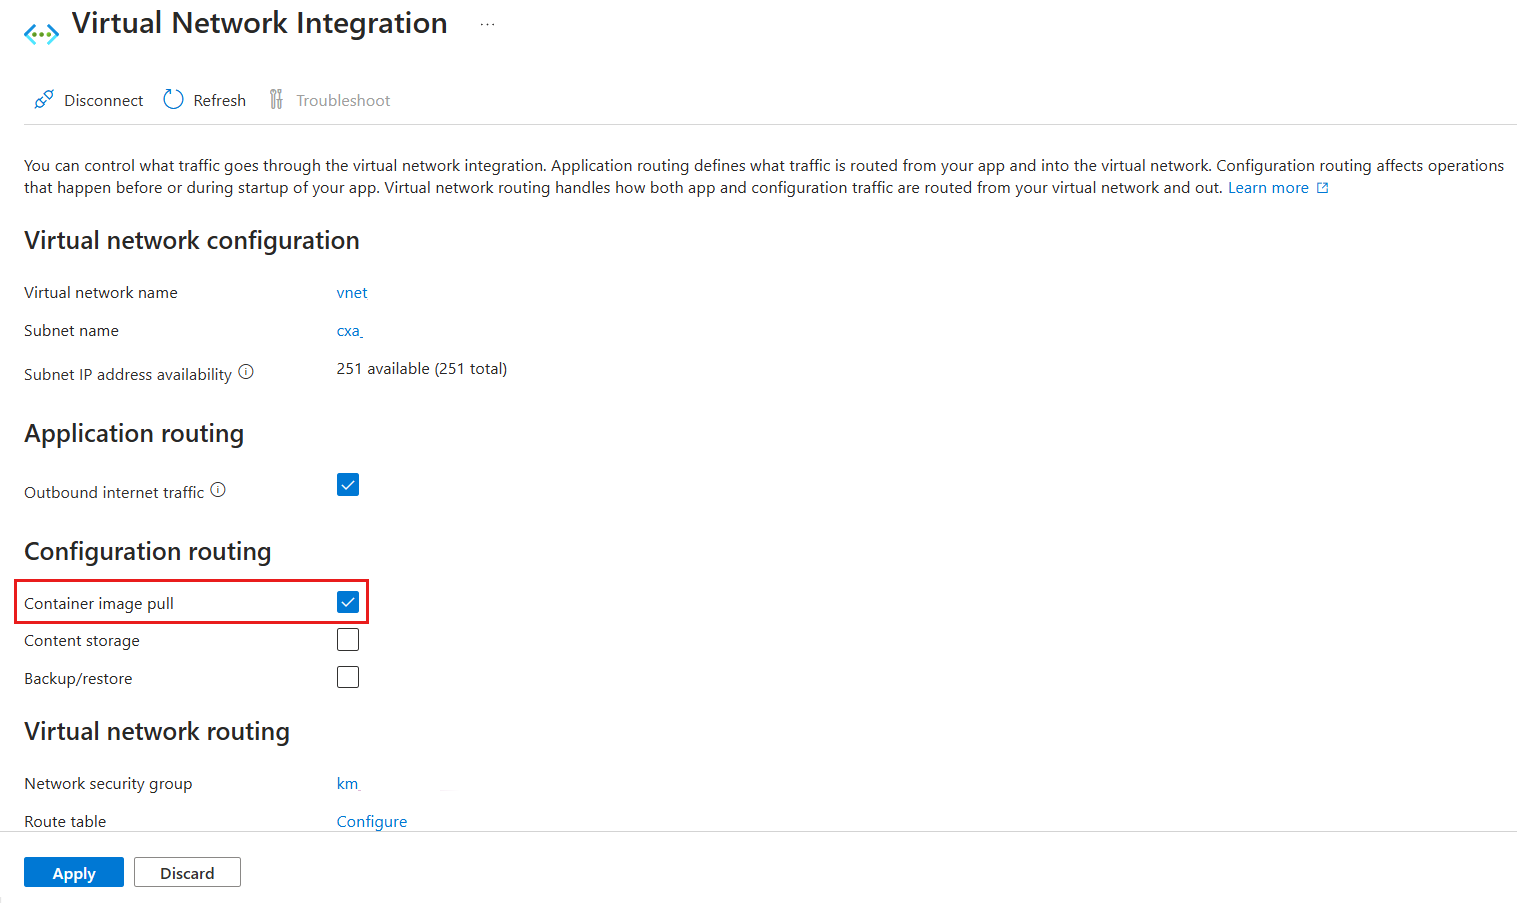Viewport: 1517px width, 903px height.
Task: Open info tooltip for Subnet IP address availability
Action: tap(246, 372)
